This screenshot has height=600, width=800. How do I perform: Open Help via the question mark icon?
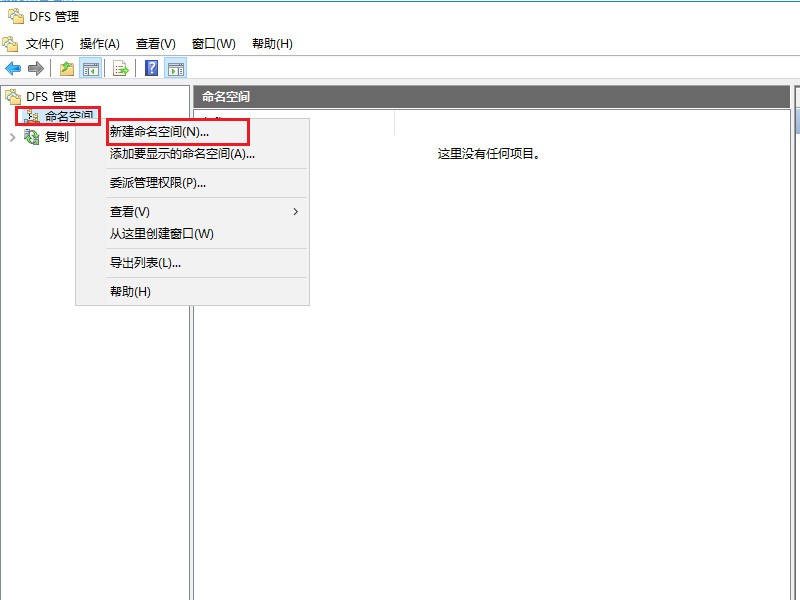point(150,67)
